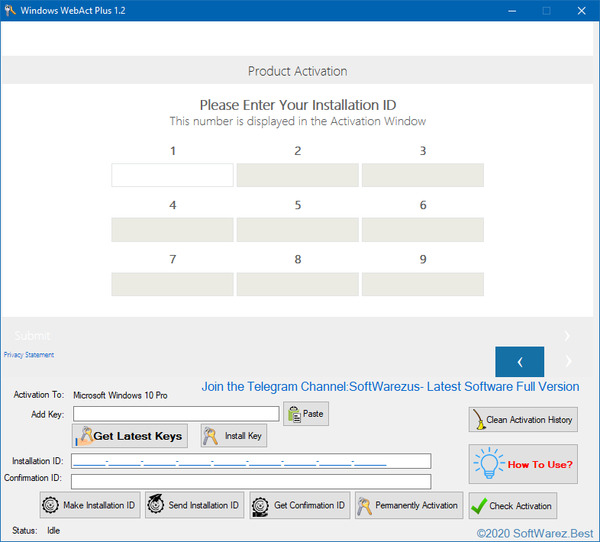Open the Join the Telegram Channel link
Image resolution: width=600 pixels, height=542 pixels.
click(x=390, y=387)
